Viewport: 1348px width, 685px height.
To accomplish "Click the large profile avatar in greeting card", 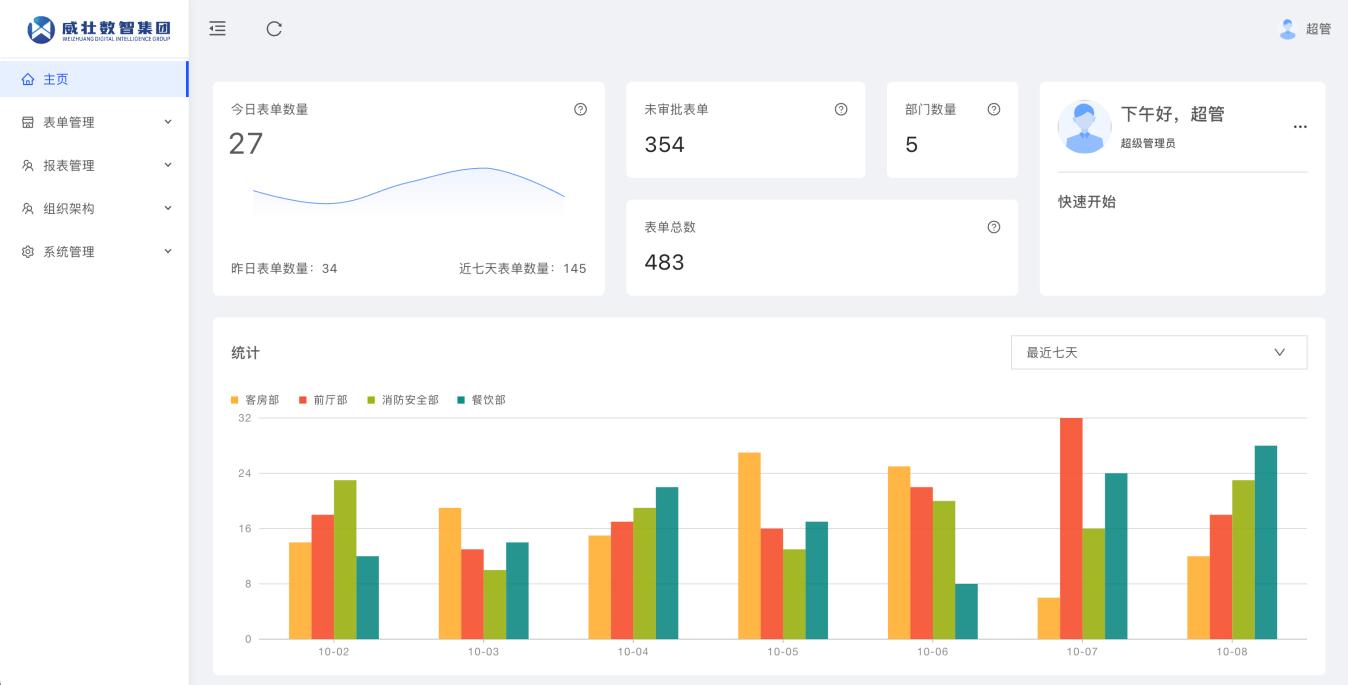I will tap(1084, 127).
